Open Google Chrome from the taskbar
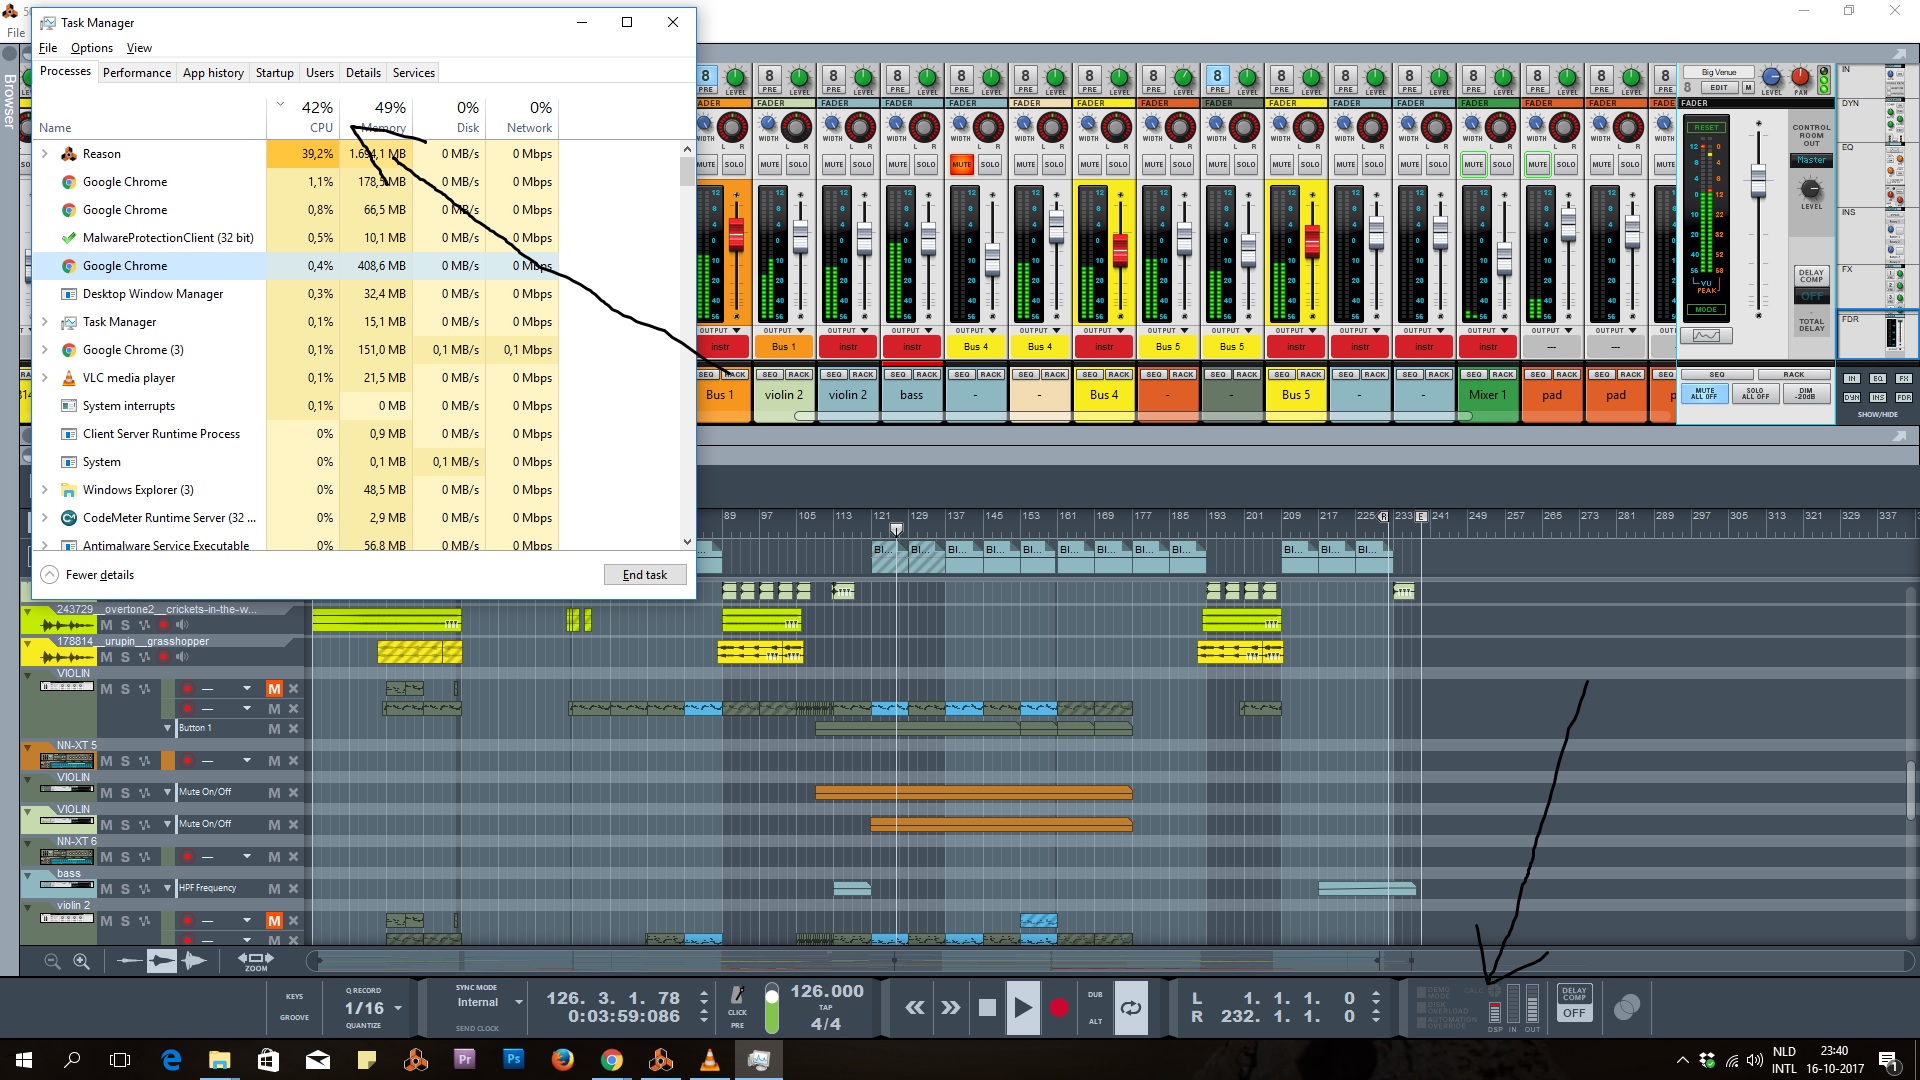This screenshot has height=1080, width=1920. [x=611, y=1059]
